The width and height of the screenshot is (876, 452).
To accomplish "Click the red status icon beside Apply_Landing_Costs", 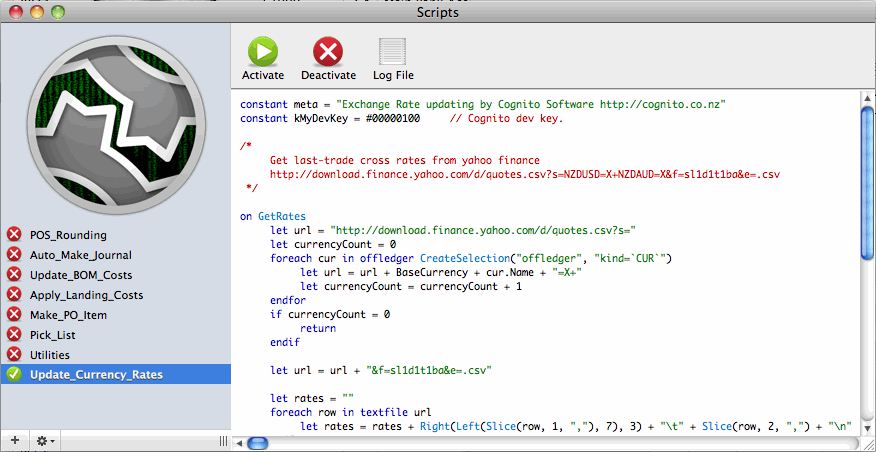I will (14, 295).
